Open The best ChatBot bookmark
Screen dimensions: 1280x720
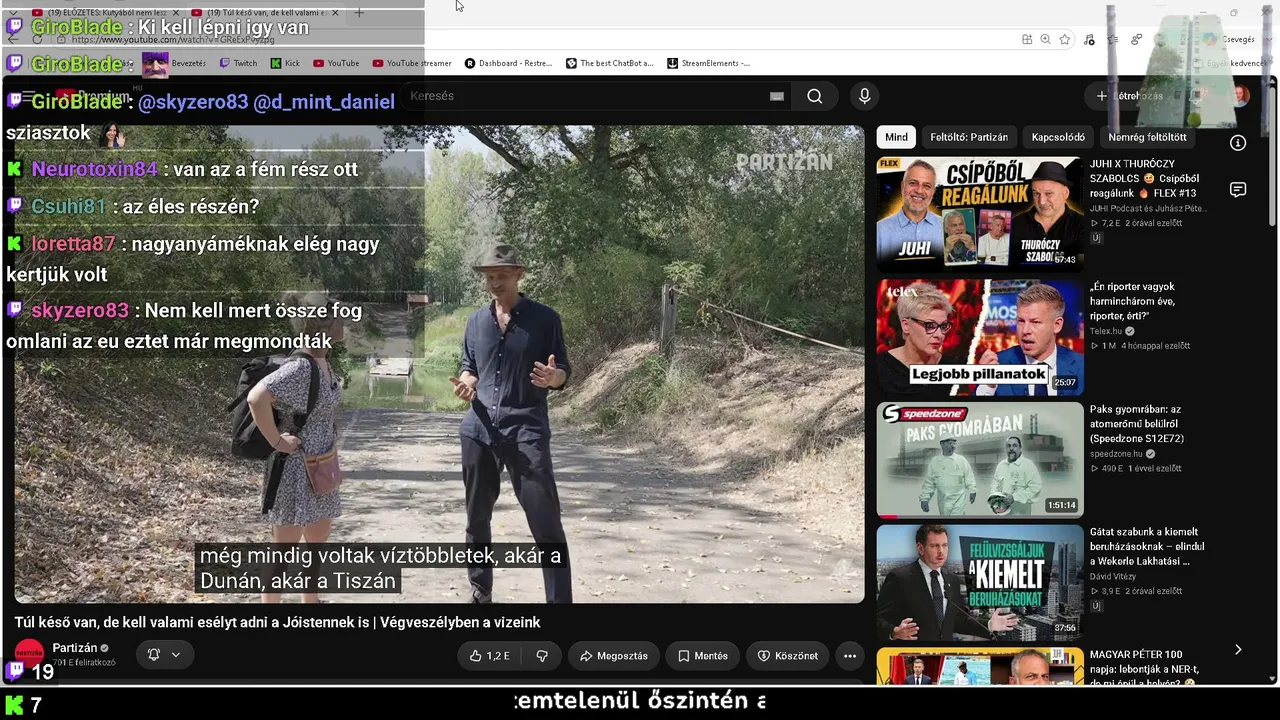click(609, 63)
